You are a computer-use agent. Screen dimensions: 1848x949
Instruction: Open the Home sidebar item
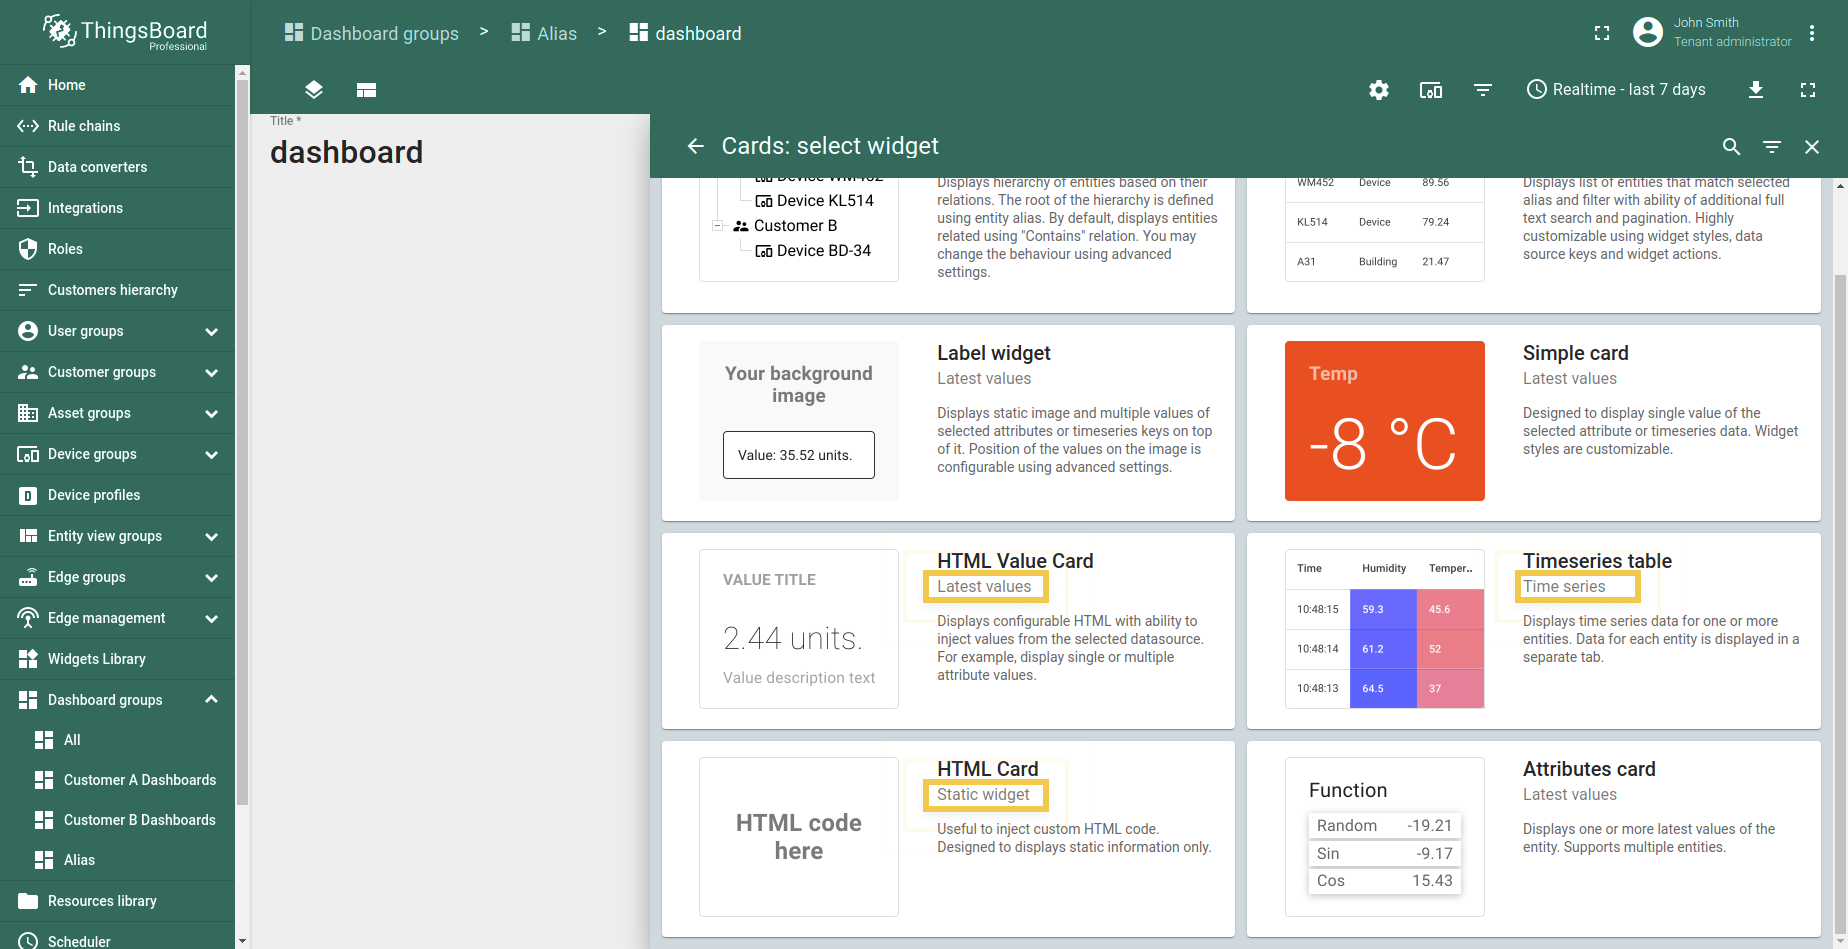coord(117,85)
